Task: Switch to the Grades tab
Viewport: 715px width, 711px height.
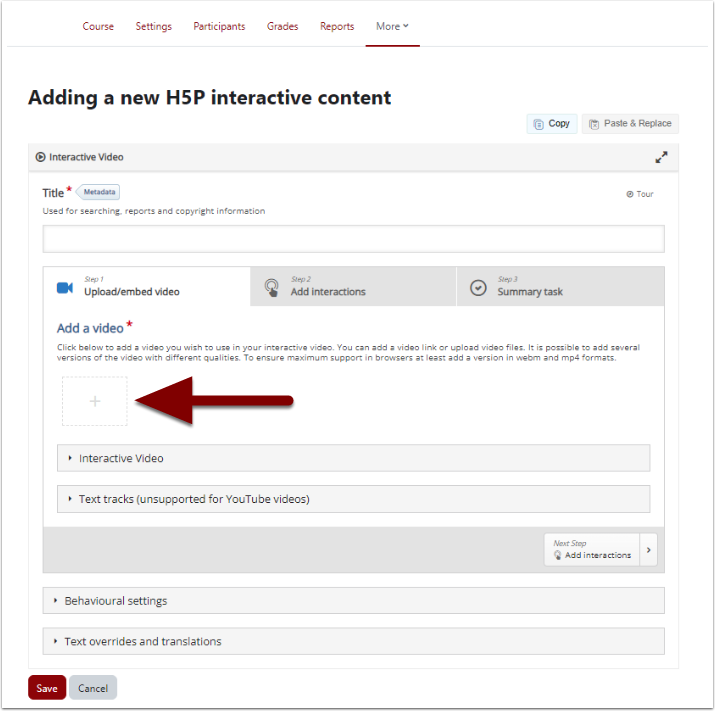Action: [x=282, y=26]
